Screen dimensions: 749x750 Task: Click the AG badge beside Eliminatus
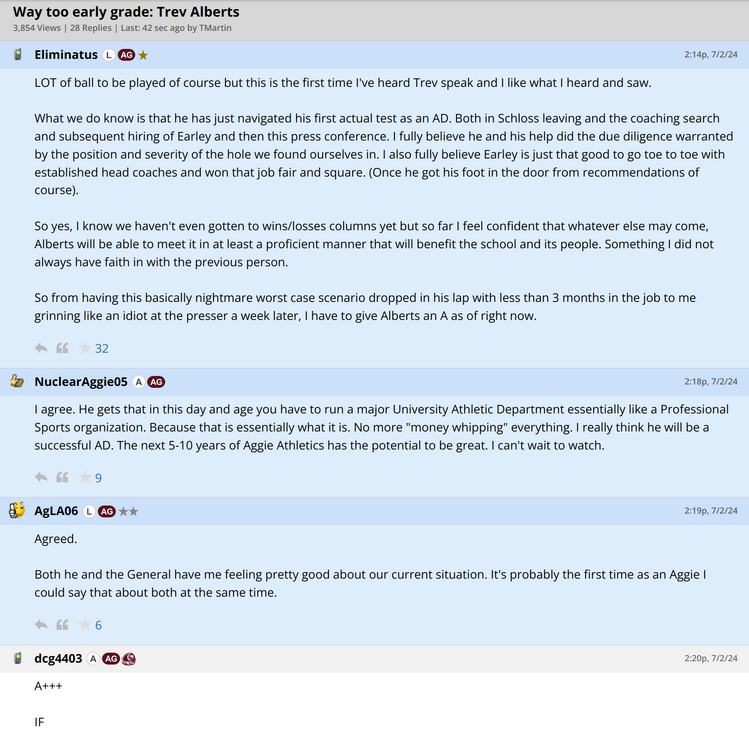coord(126,55)
